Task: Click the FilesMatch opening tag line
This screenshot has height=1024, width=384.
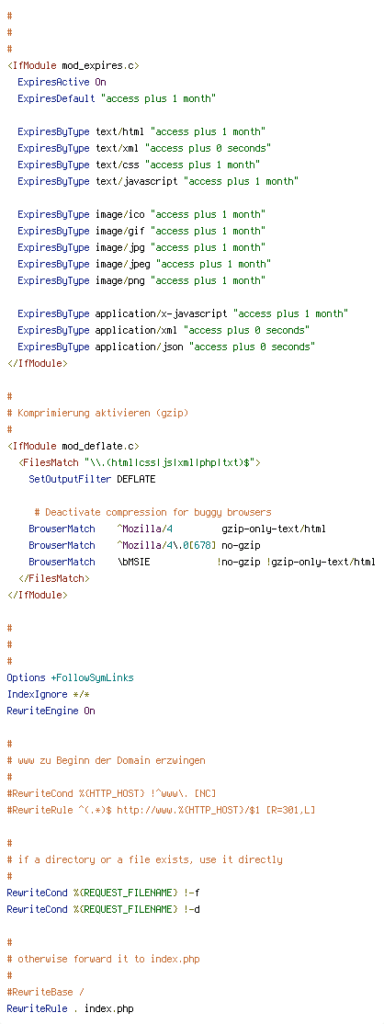Action: [140, 462]
